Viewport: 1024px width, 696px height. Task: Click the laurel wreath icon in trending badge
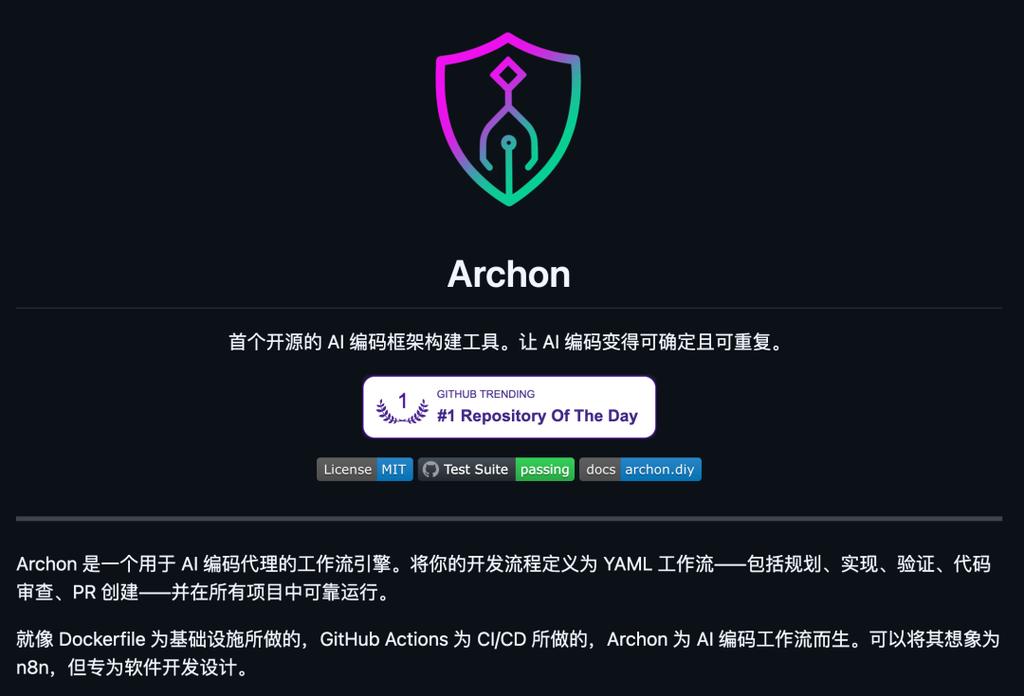tap(402, 409)
